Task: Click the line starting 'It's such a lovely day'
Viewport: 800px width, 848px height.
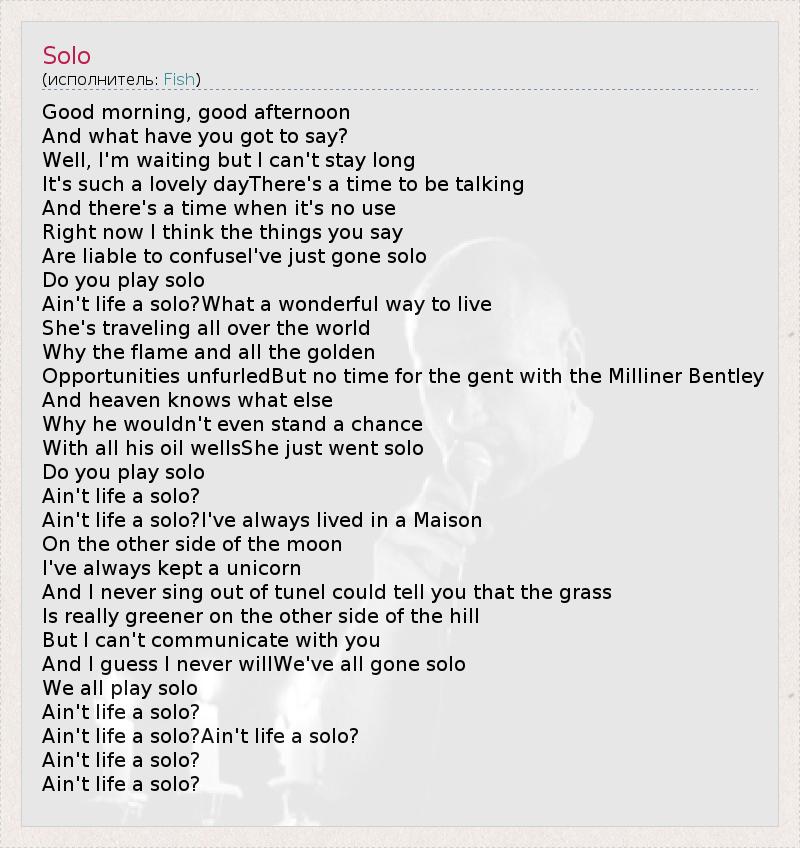Action: click(x=283, y=184)
